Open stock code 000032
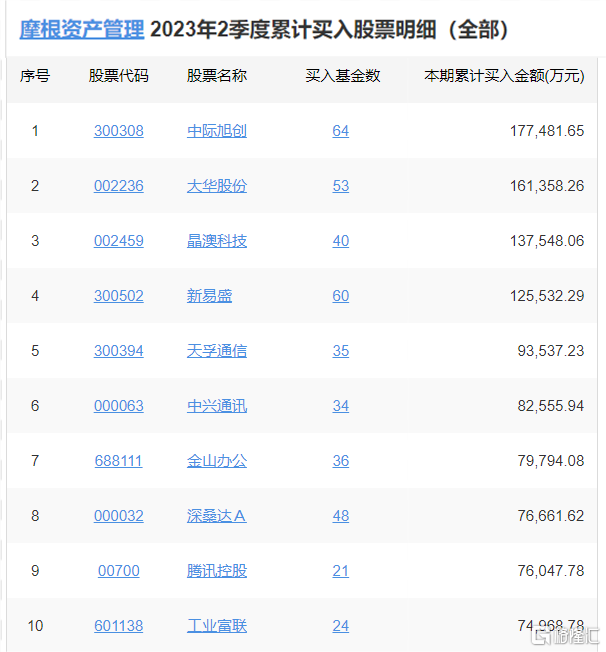Screen dimensions: 606x652 click(119, 516)
